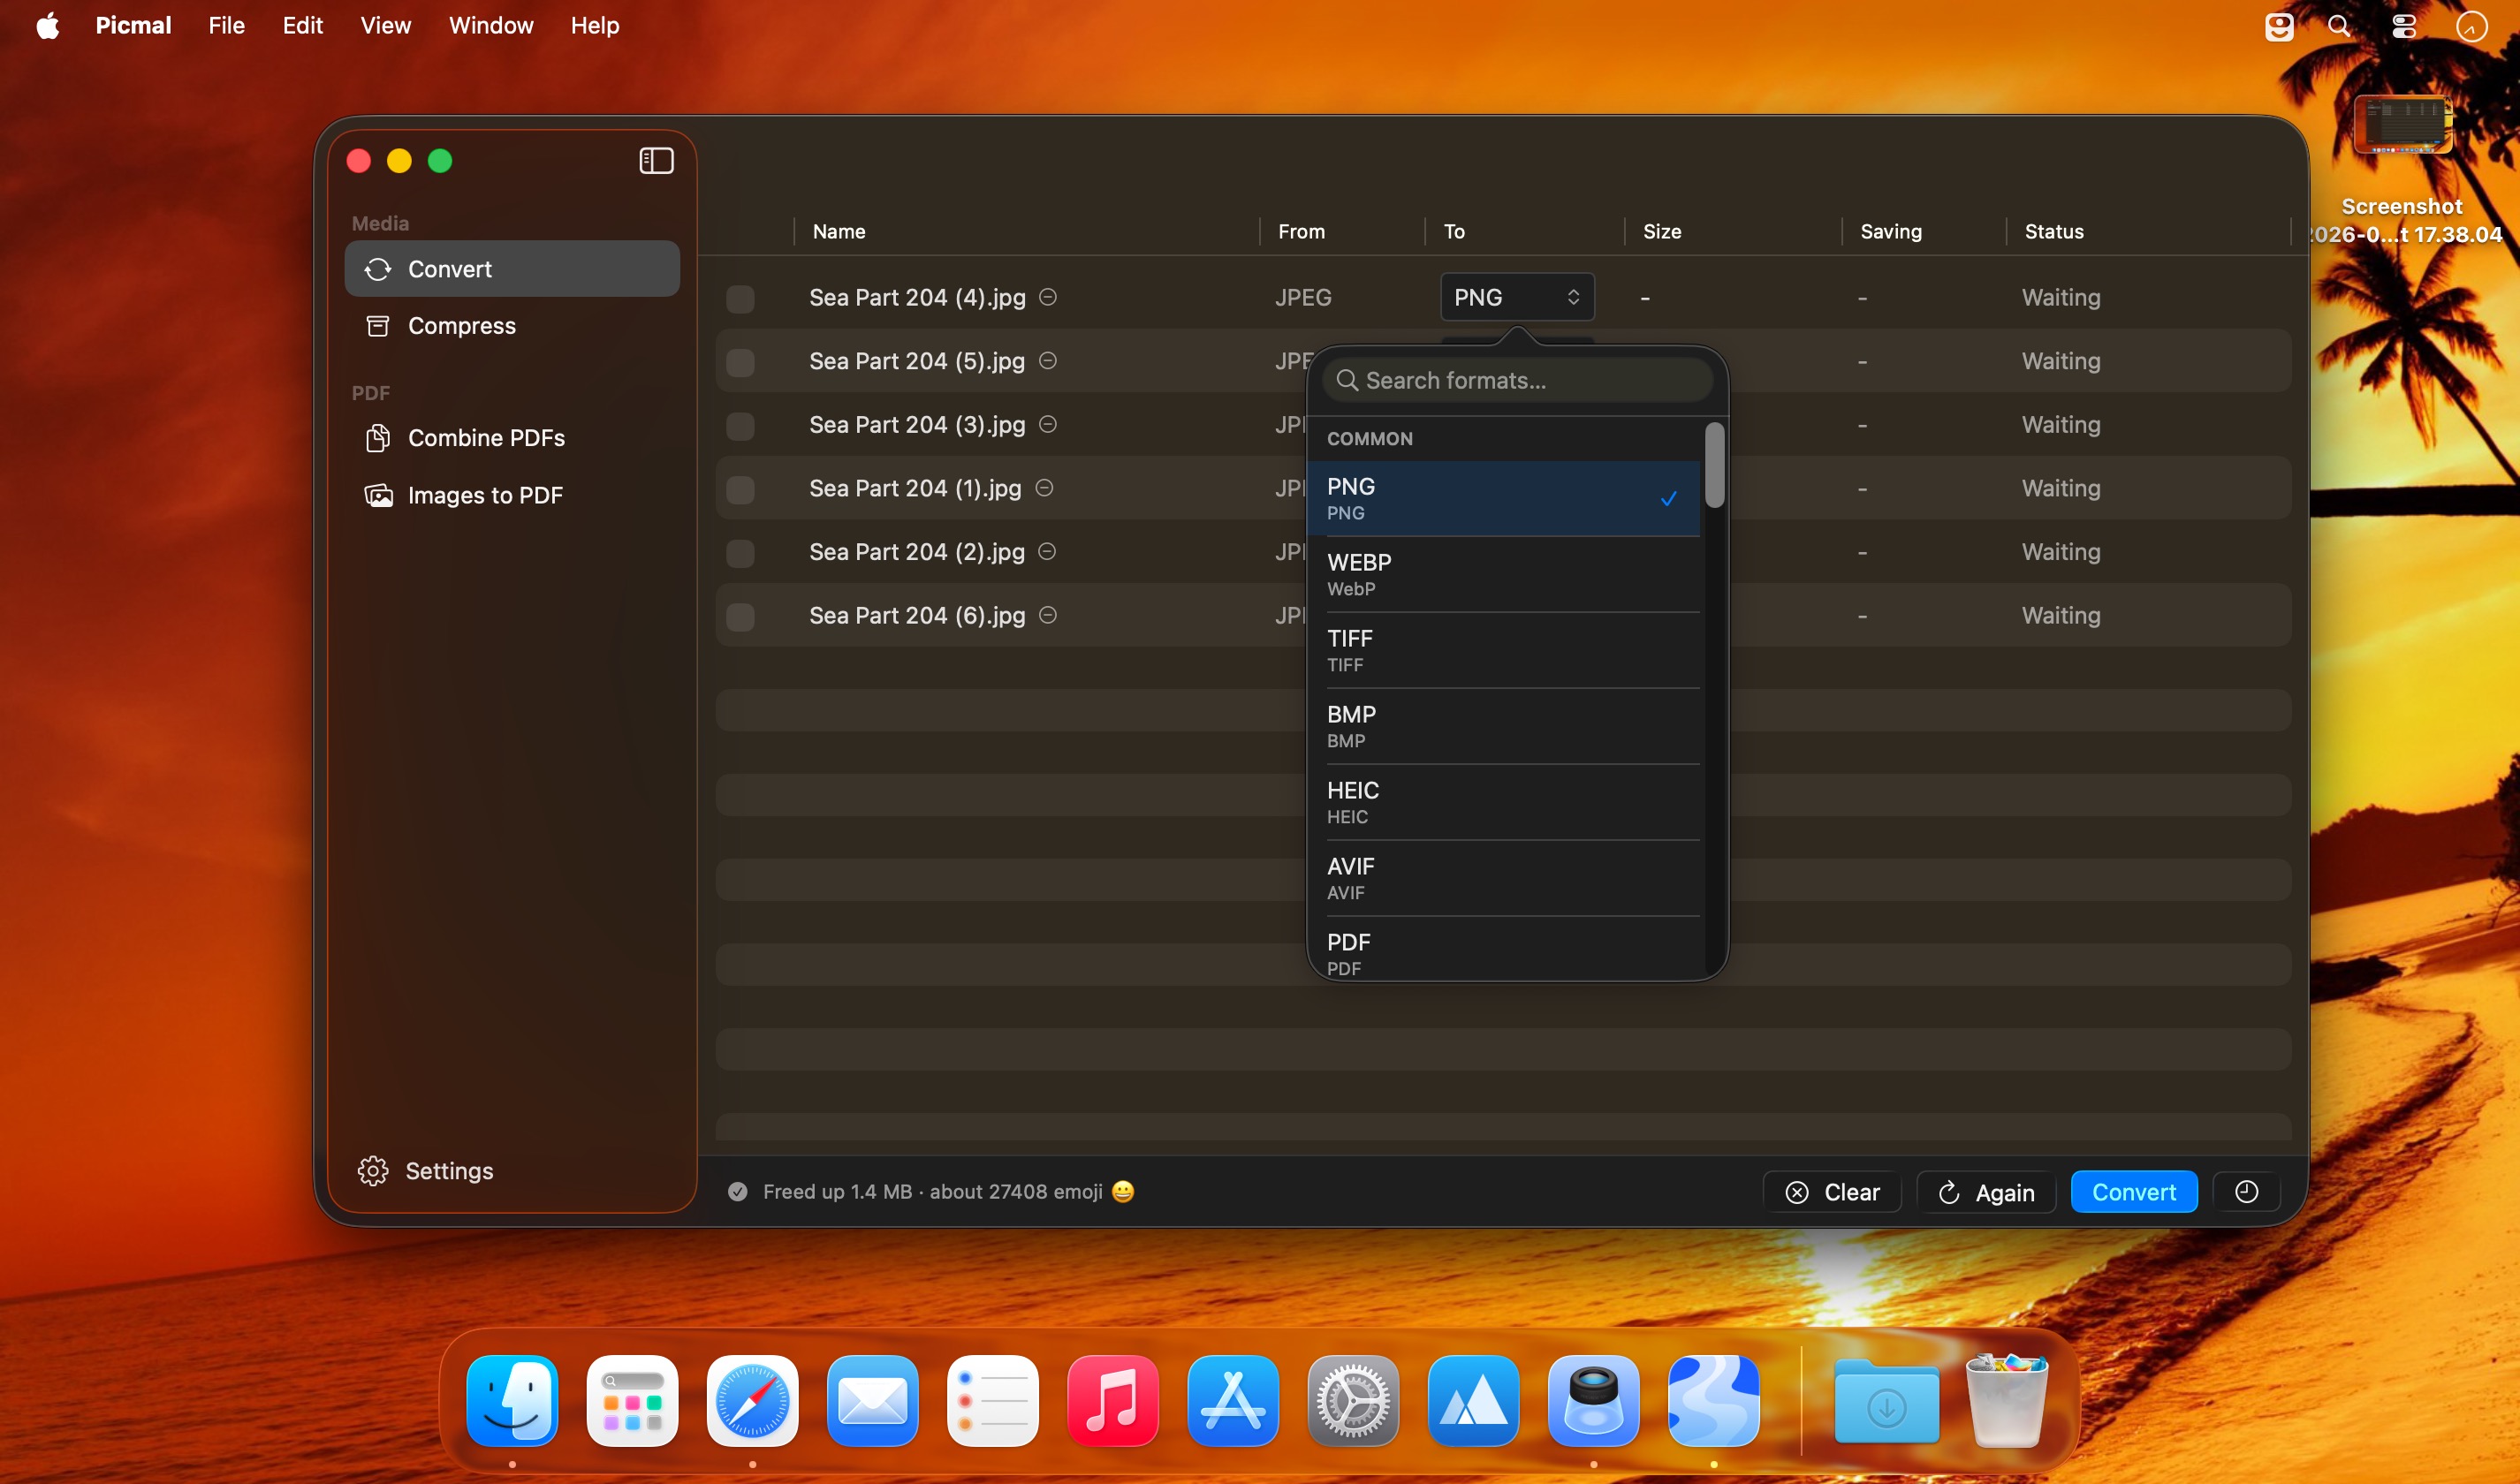Open the Picmal application menu
The width and height of the screenshot is (2520, 1484).
pyautogui.click(x=133, y=26)
